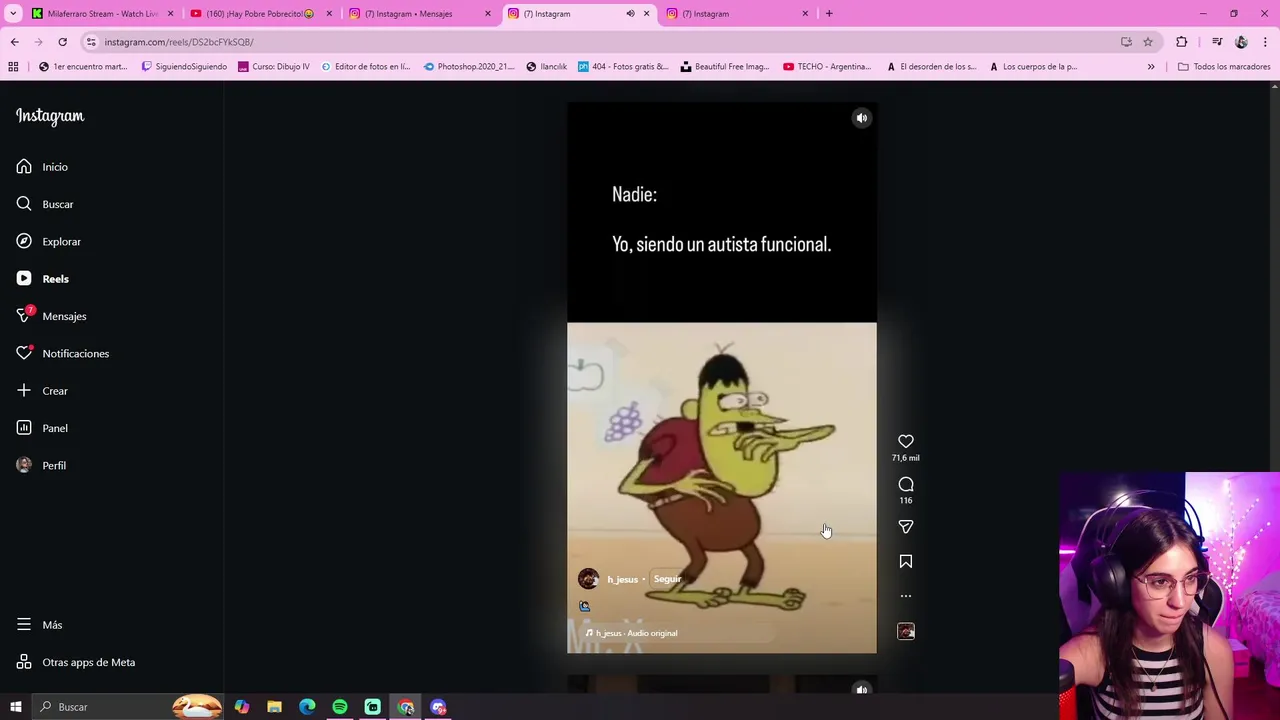
Task: Select Reels in the sidebar
Action: 42,279
